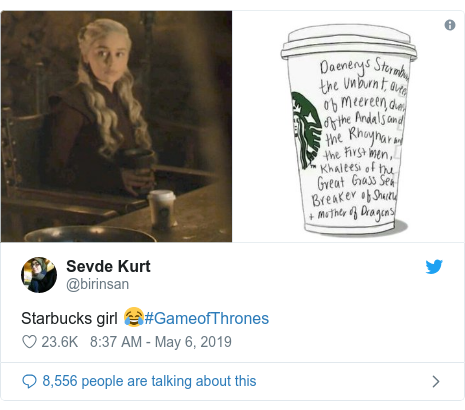Viewport: 465px width, 410px height.
Task: Open Sevde Kurt's profile avatar
Action: [x=39, y=275]
